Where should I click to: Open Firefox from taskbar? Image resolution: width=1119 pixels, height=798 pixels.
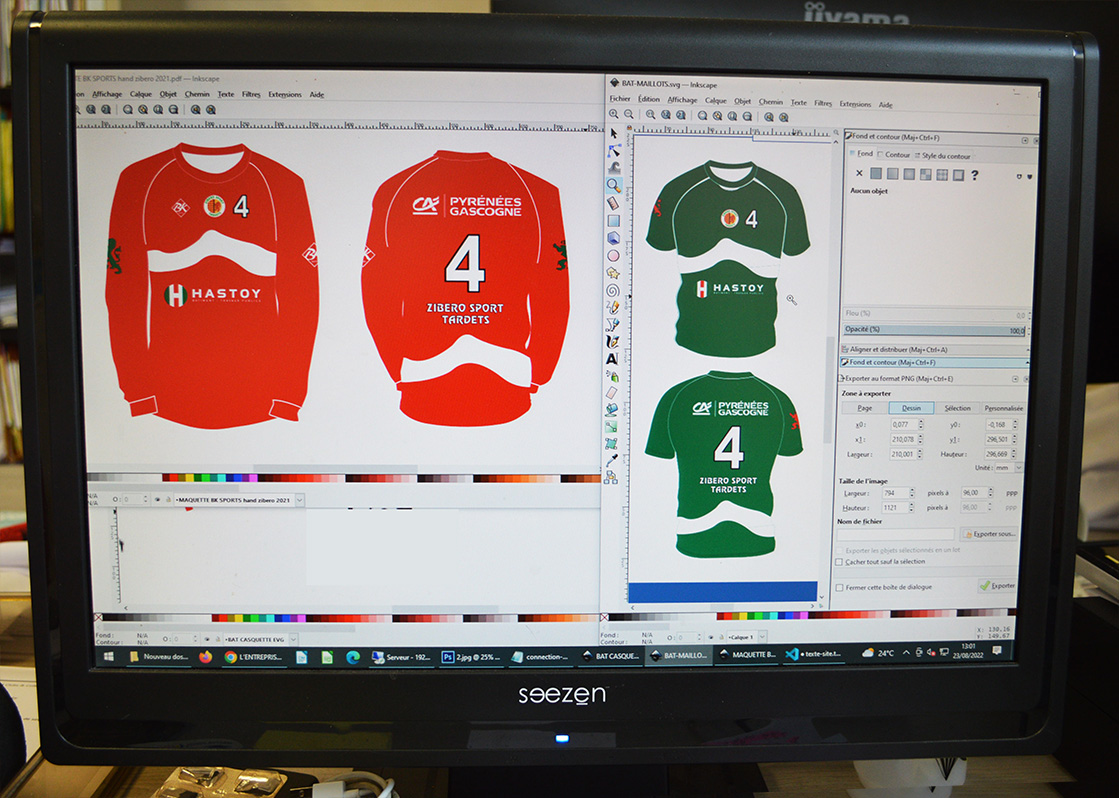(206, 657)
